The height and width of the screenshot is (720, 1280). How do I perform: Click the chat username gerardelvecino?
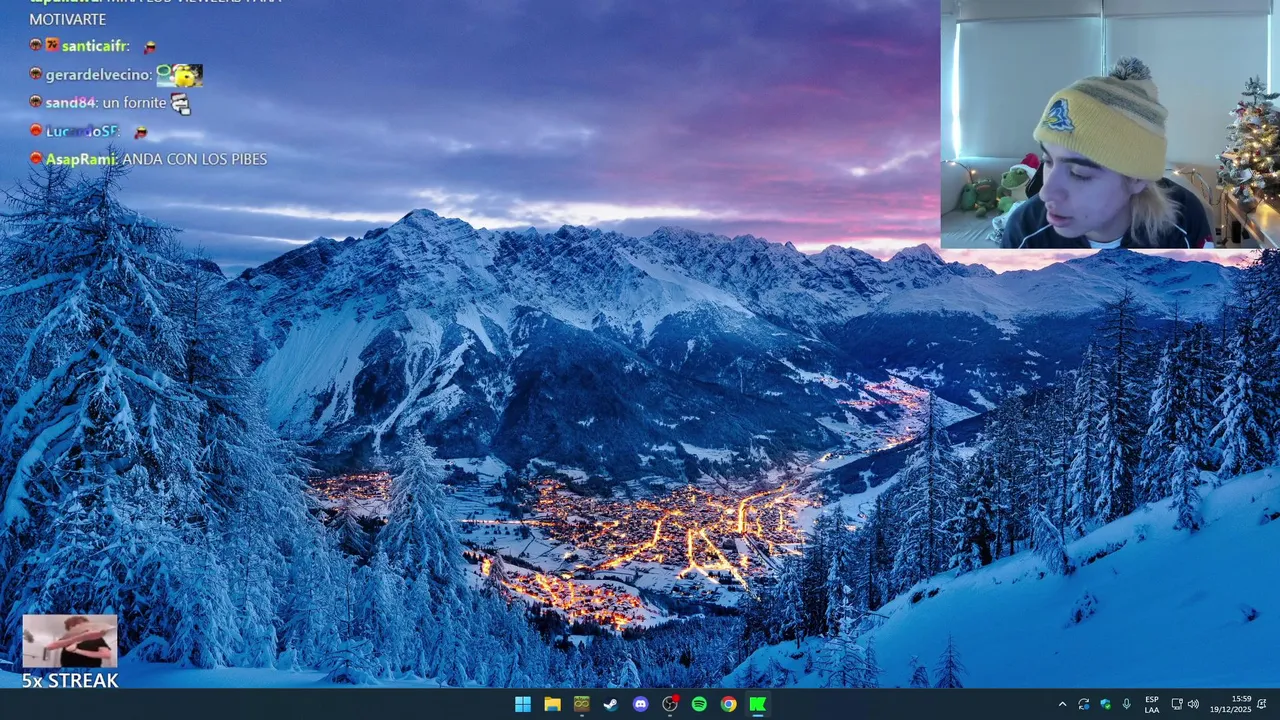[99, 75]
